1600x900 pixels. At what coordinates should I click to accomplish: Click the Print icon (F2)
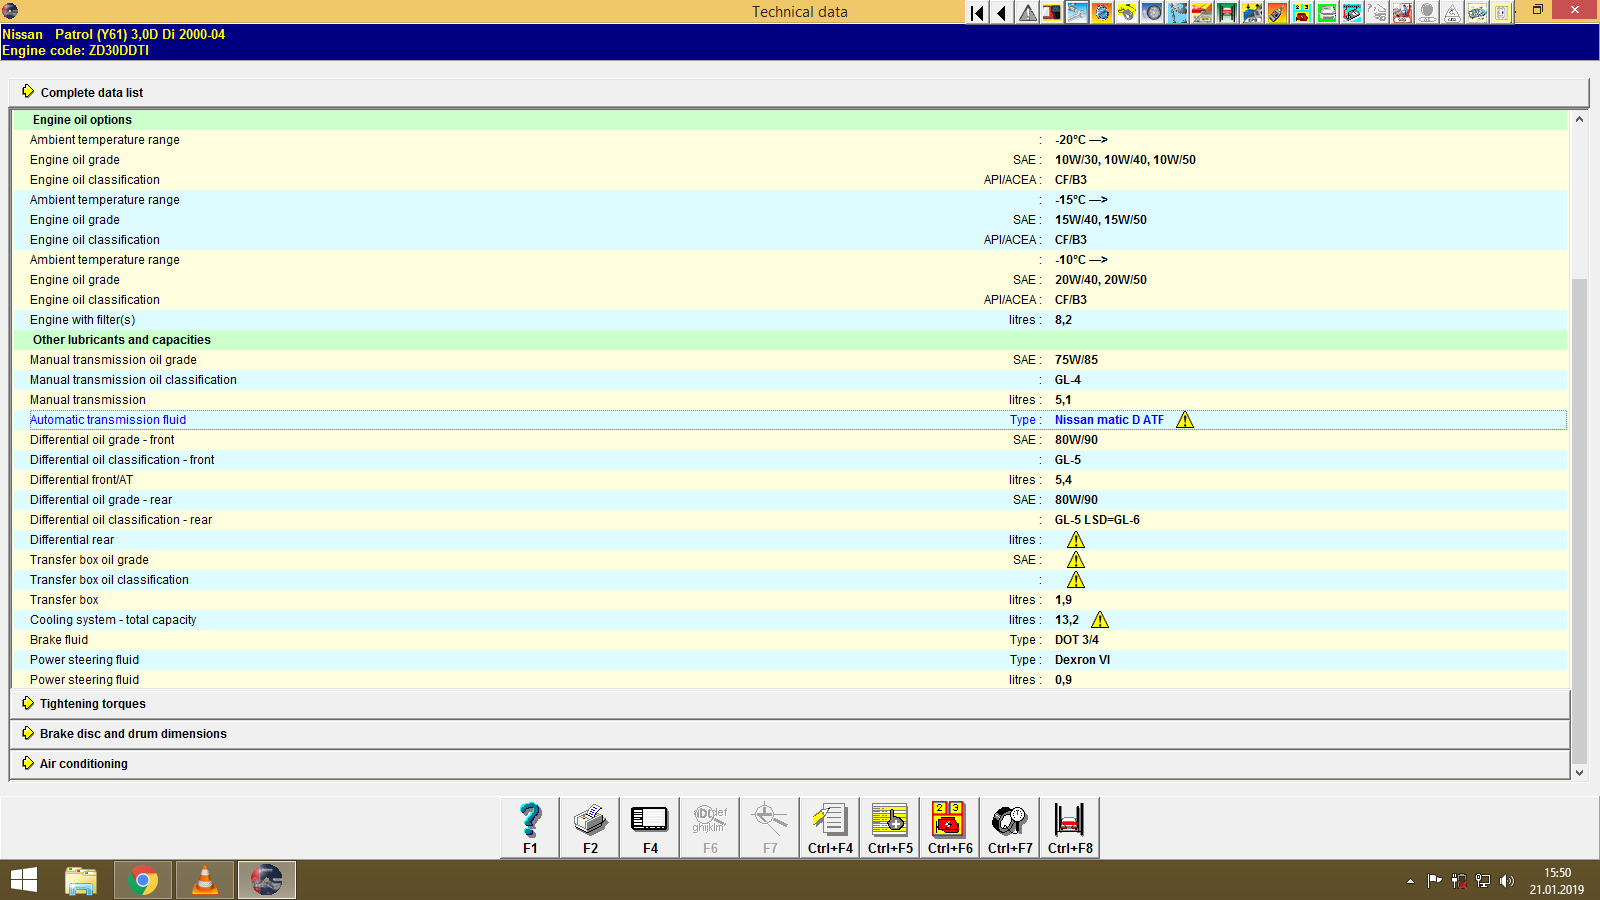589,827
